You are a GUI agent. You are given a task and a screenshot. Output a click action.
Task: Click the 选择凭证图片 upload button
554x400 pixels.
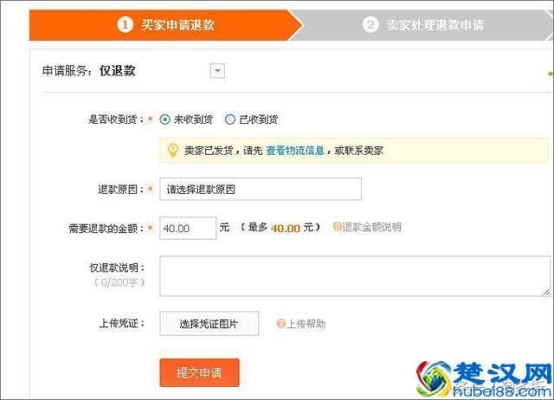[209, 323]
